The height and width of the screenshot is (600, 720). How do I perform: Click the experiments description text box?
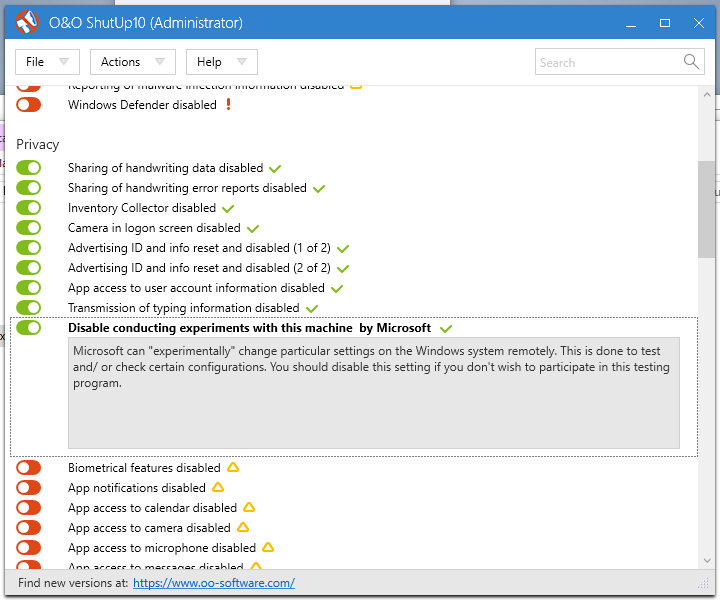(x=374, y=393)
